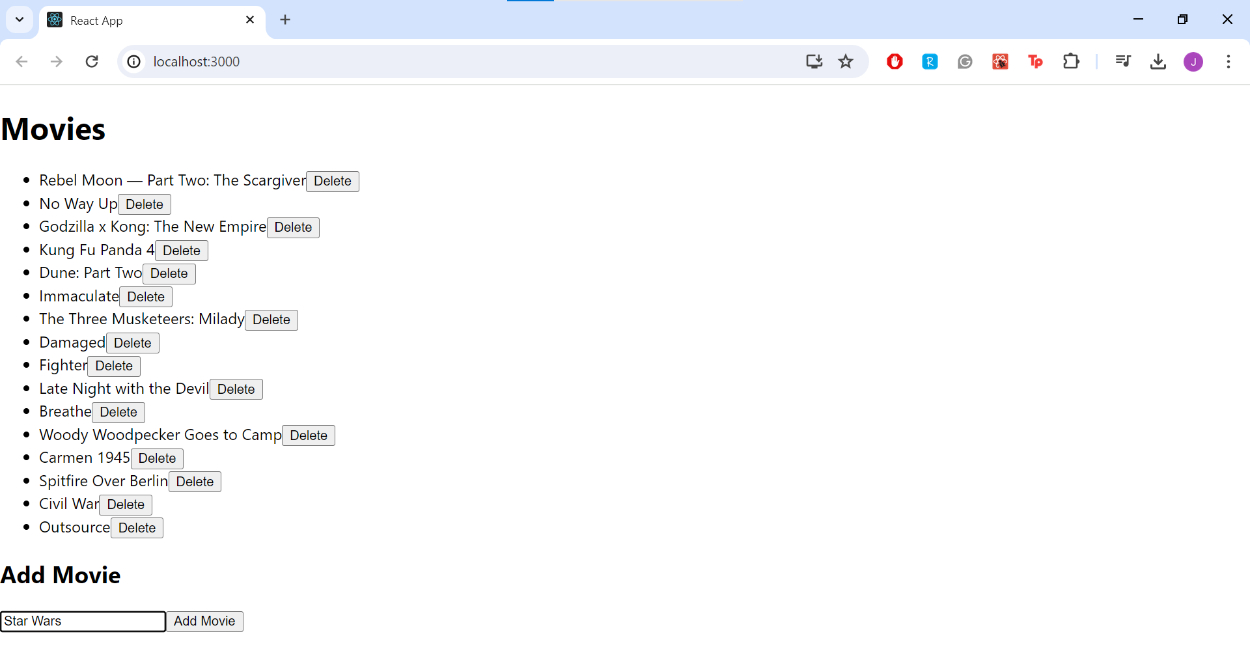Click the back navigation arrow
The width and height of the screenshot is (1250, 647).
tap(22, 62)
